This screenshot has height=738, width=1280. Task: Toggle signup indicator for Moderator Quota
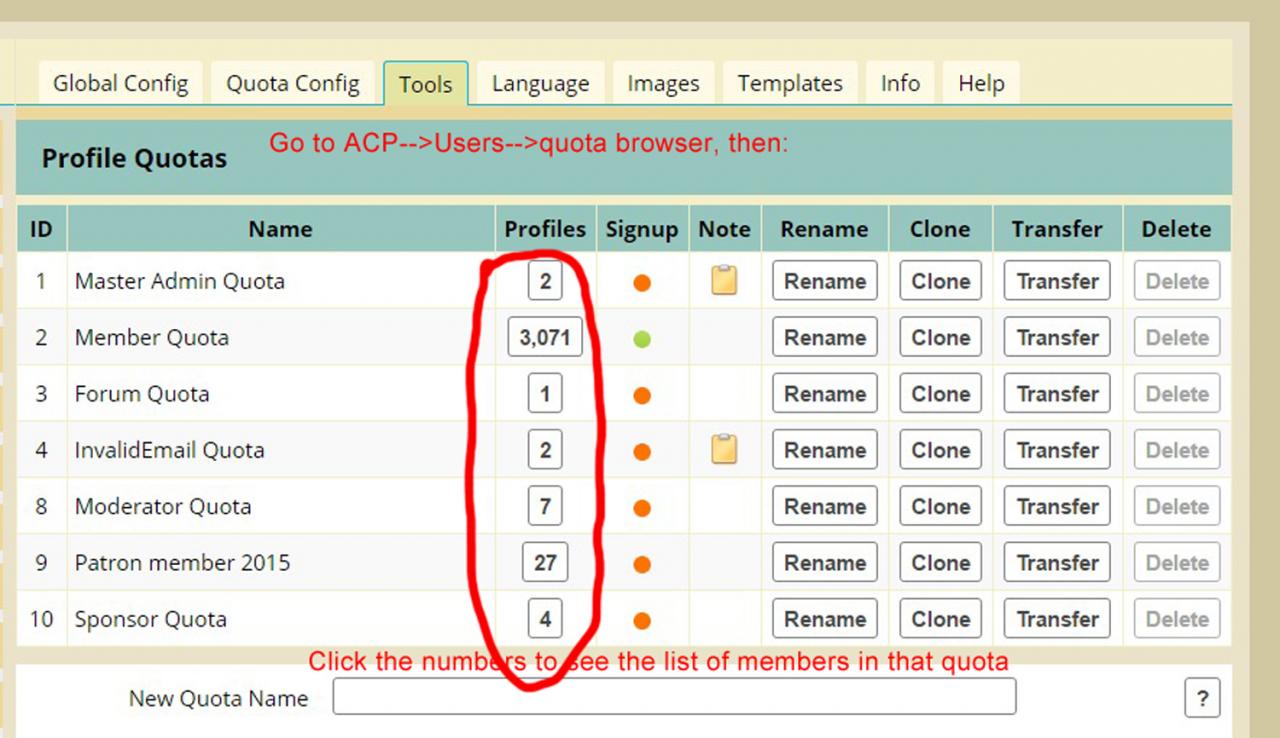[x=642, y=508]
